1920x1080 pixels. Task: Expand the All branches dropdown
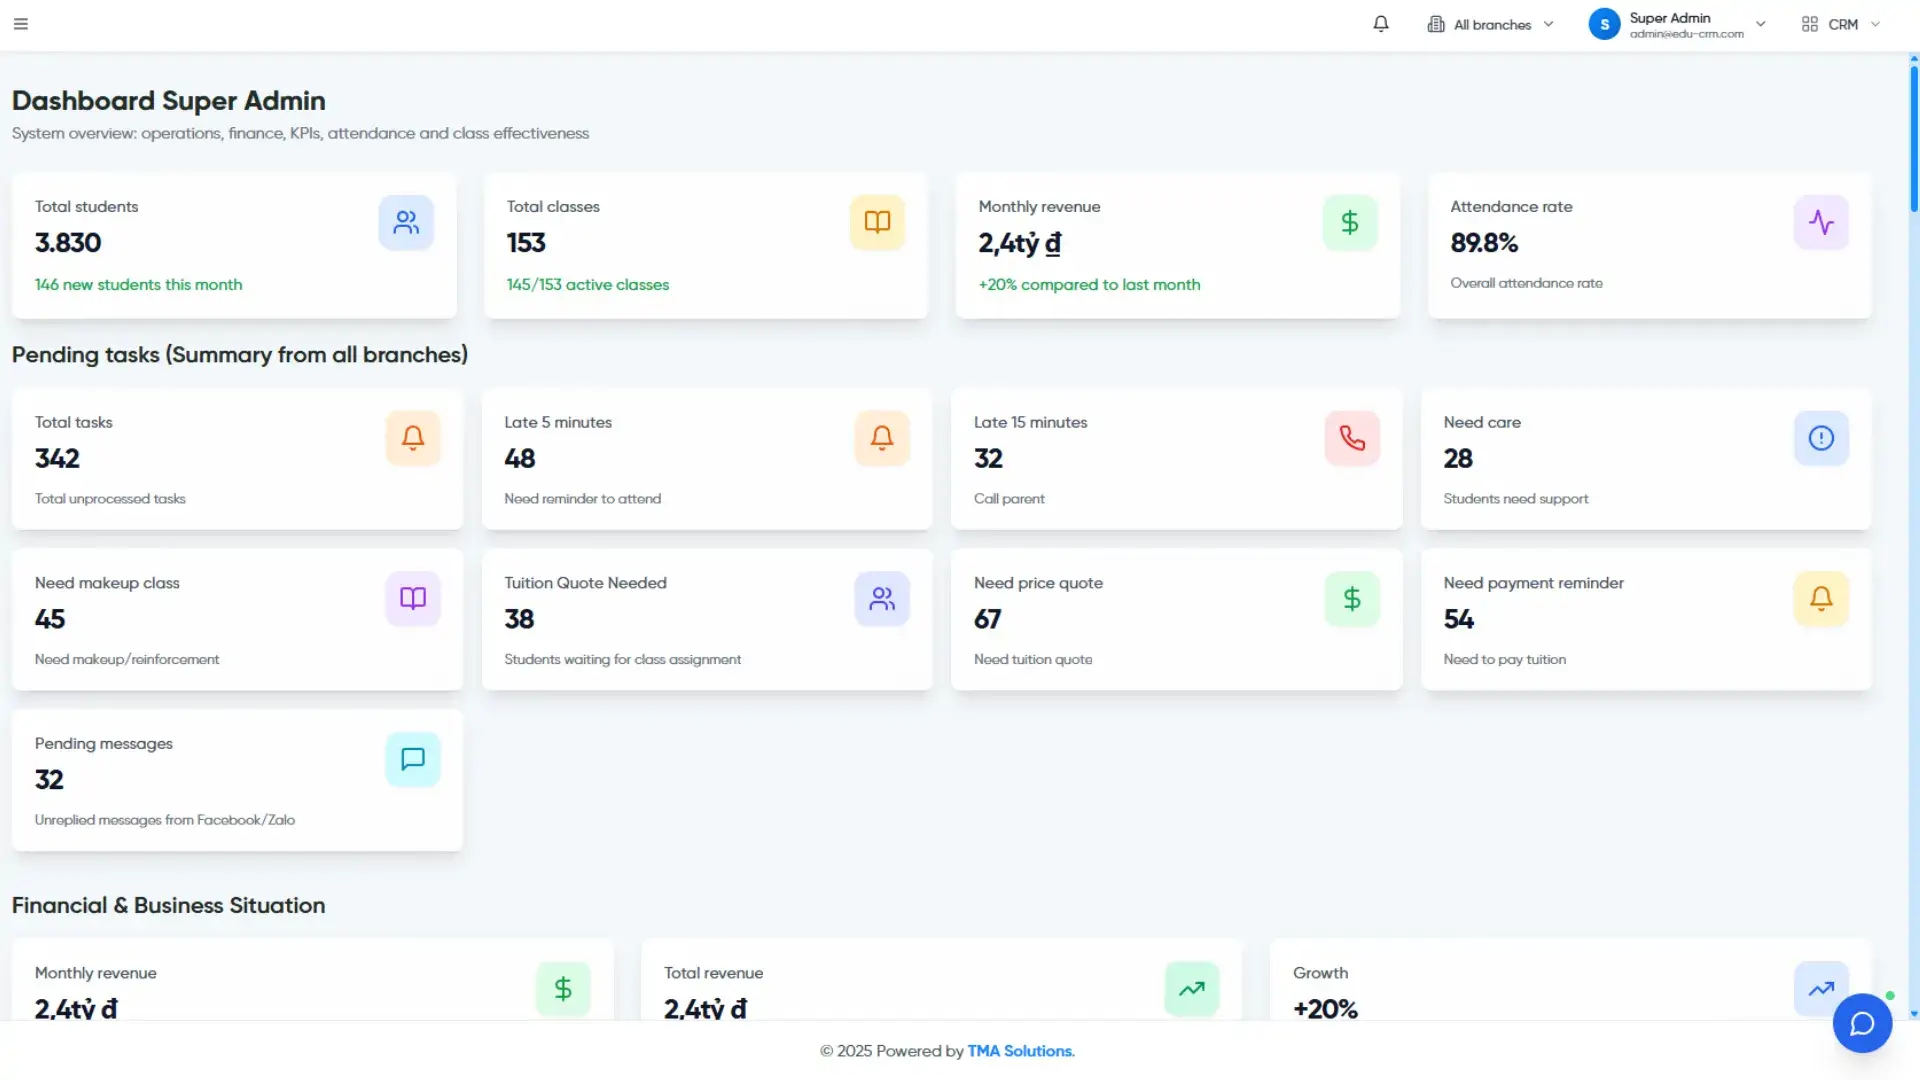pos(1490,24)
